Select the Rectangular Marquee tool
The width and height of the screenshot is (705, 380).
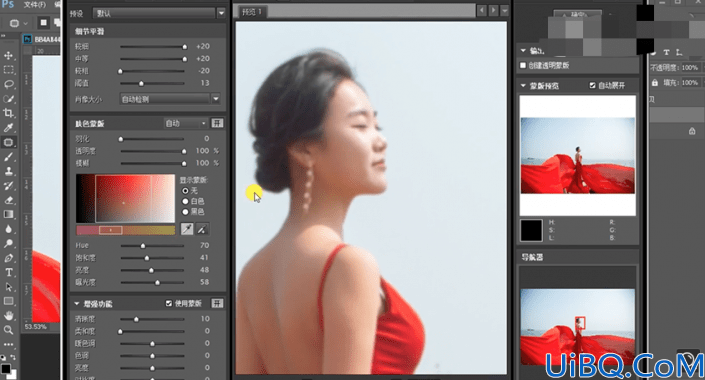click(x=8, y=70)
